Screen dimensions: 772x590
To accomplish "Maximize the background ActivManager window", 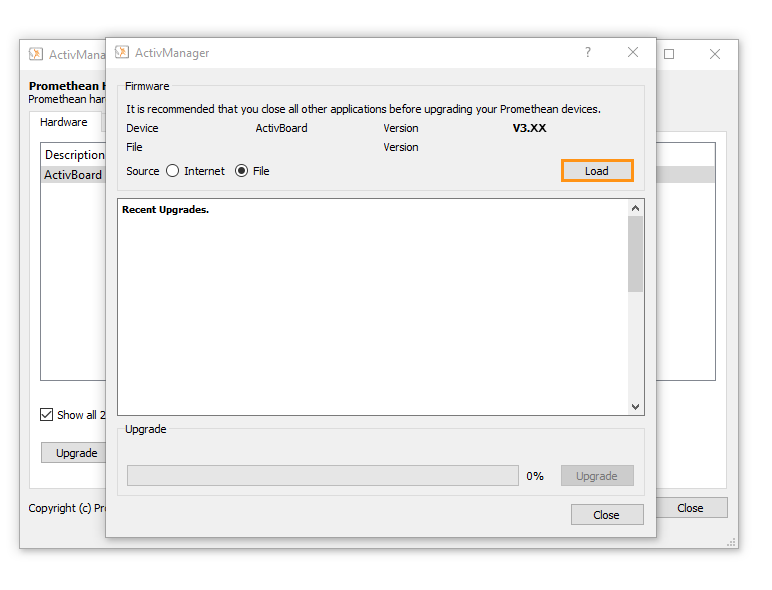I will (669, 54).
